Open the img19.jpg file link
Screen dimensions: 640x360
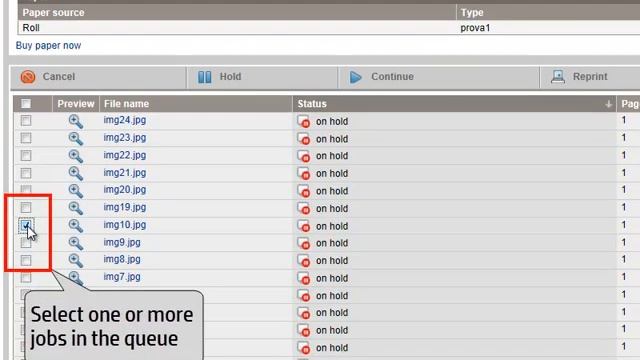tap(124, 207)
